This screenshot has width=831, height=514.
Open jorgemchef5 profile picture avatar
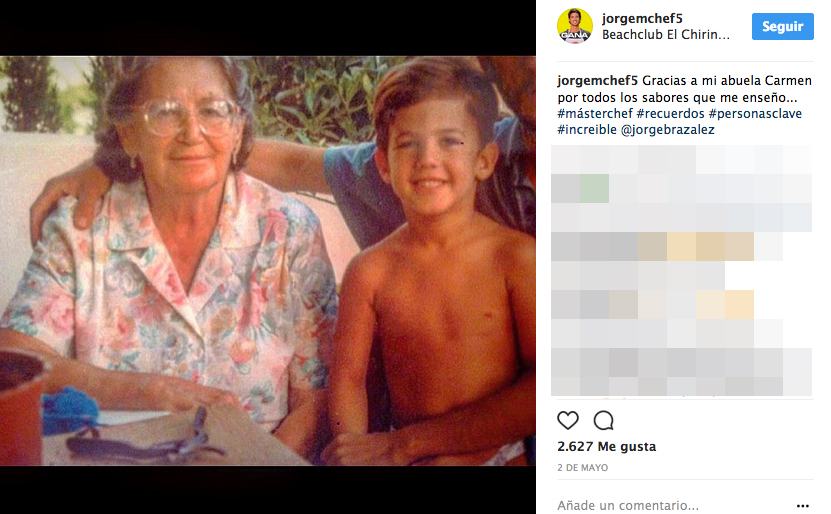point(575,26)
